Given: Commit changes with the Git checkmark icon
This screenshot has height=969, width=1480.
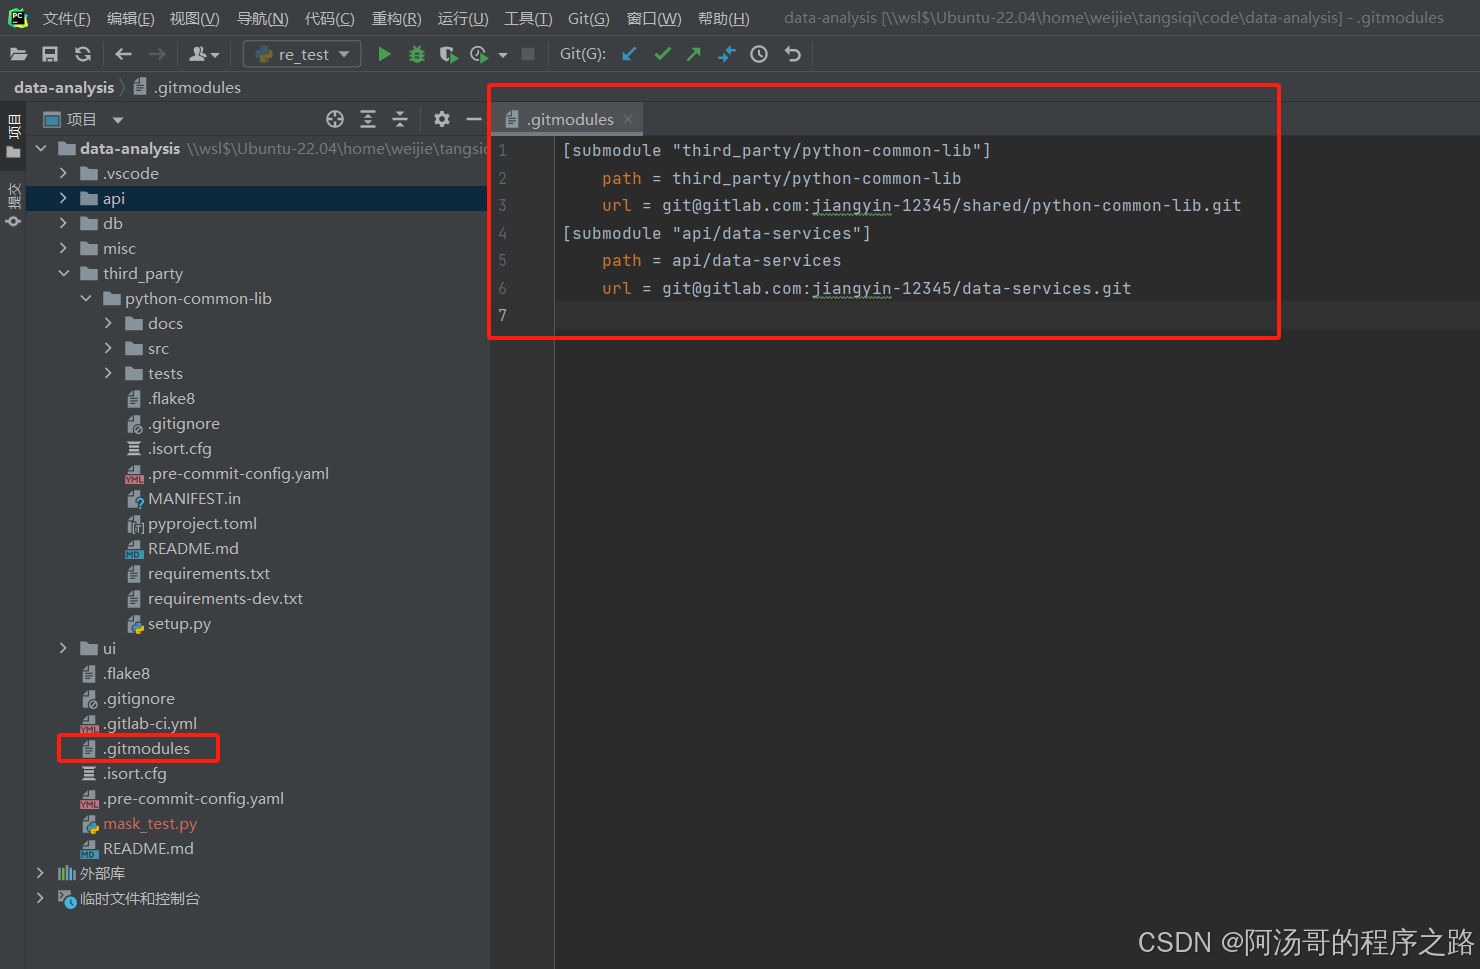Looking at the screenshot, I should coord(662,54).
